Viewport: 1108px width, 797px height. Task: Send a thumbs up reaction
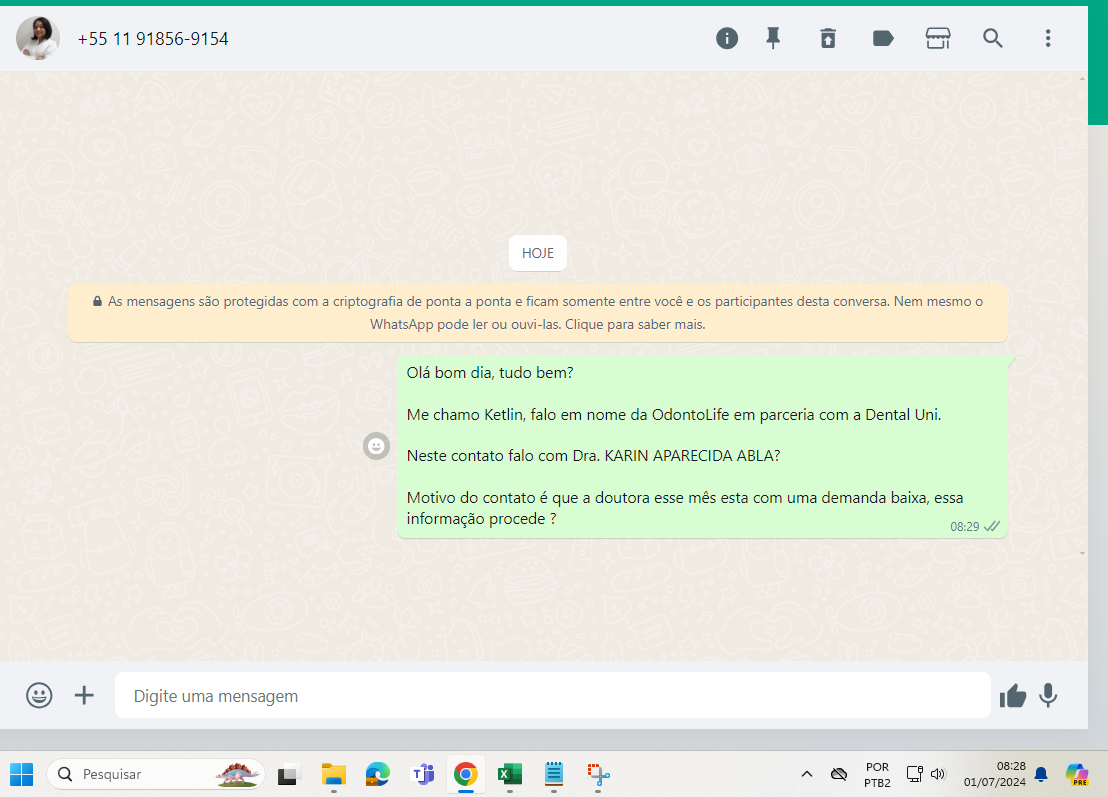click(x=1013, y=696)
